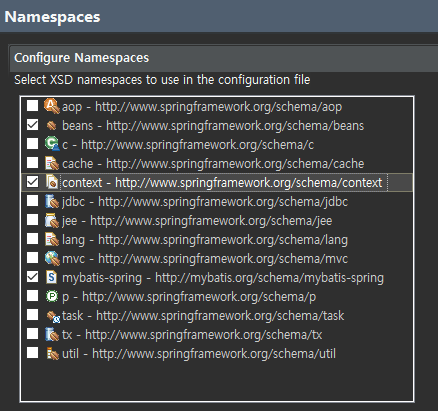Click the jdbc namespace icon
Screen dimensions: 438x411
click(52, 201)
